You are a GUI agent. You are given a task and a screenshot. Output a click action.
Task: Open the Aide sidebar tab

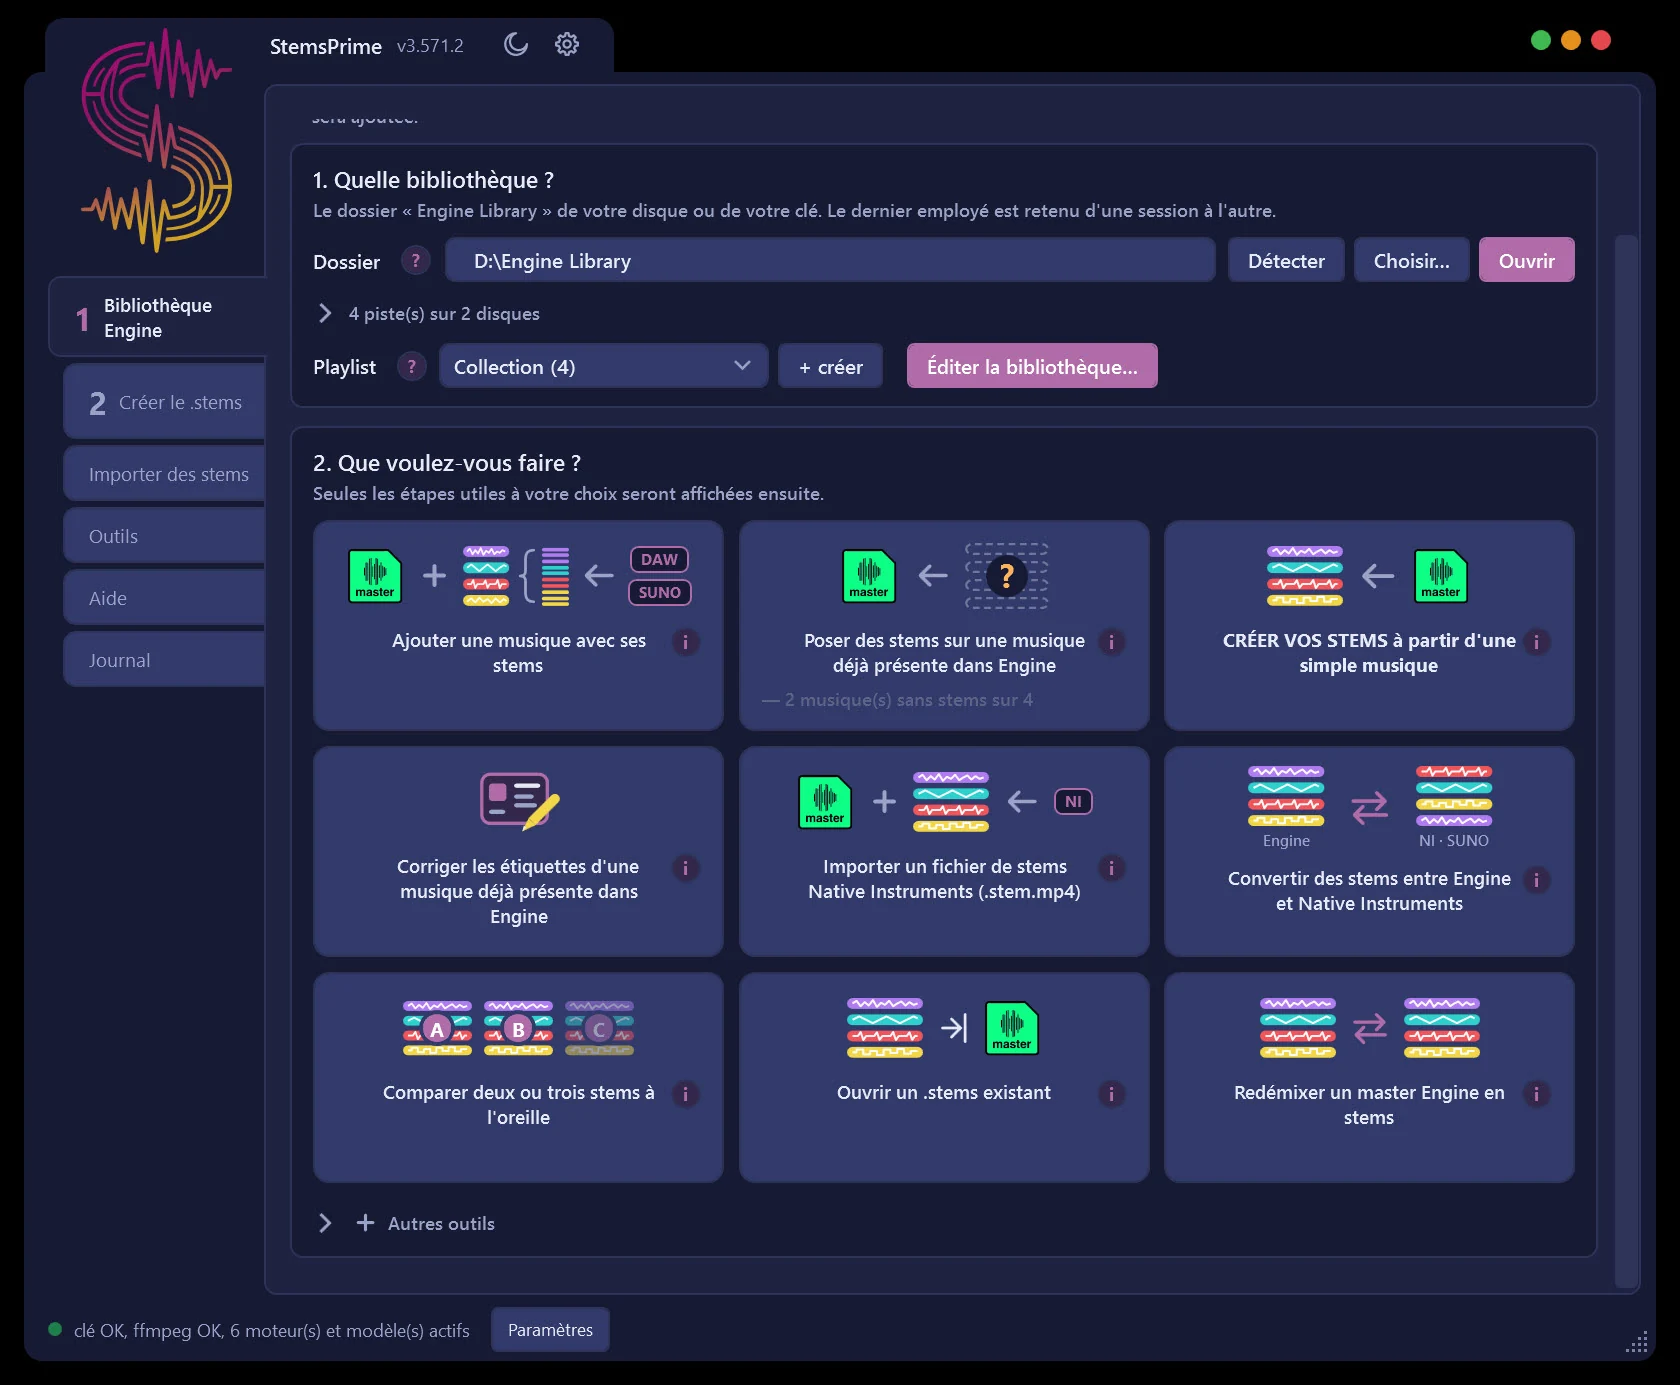coord(165,598)
